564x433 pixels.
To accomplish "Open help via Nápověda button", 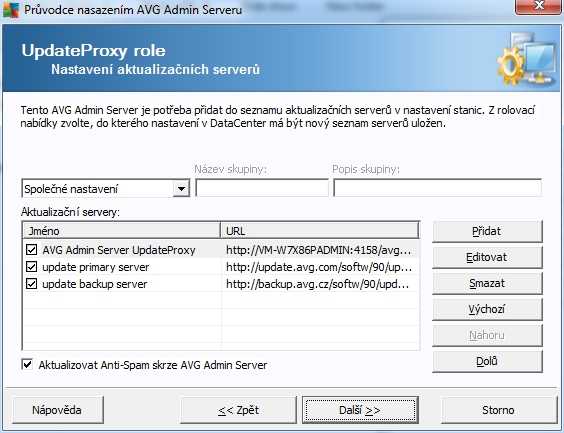I will pos(58,410).
